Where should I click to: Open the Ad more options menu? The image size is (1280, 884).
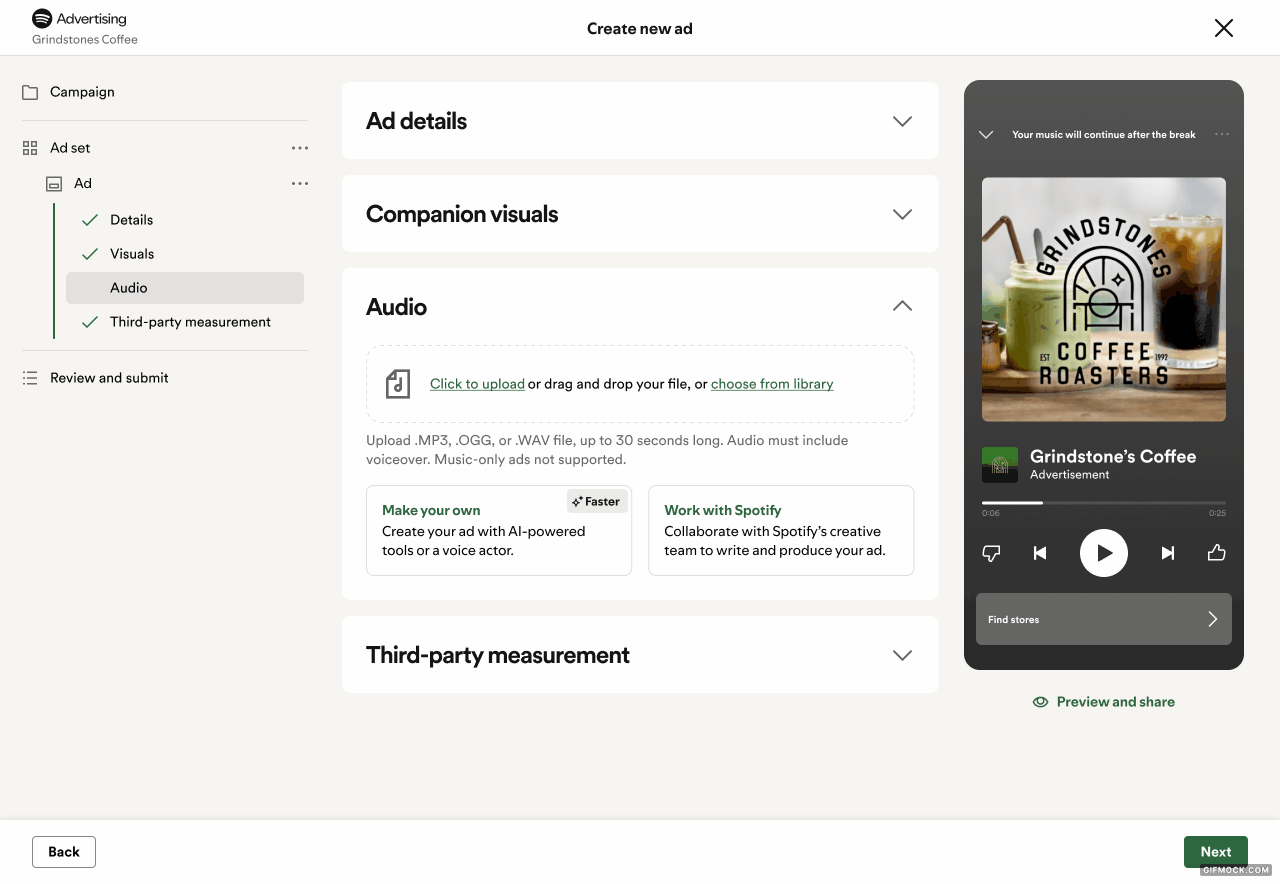pos(299,184)
